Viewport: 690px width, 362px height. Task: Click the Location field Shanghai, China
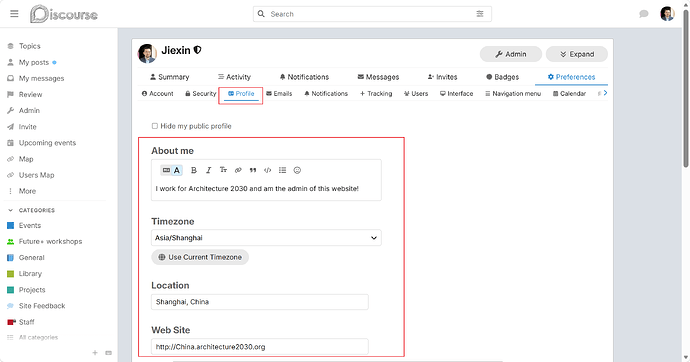pos(260,302)
